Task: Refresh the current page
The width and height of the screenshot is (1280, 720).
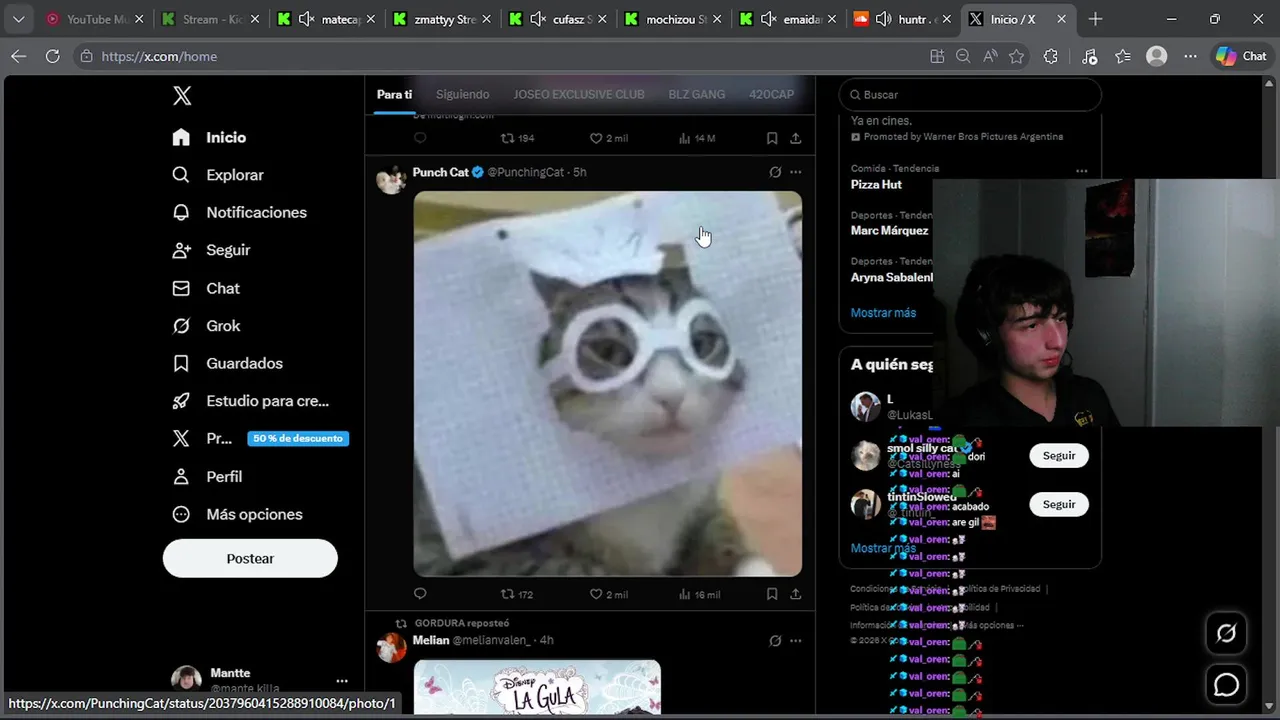Action: coord(52,56)
